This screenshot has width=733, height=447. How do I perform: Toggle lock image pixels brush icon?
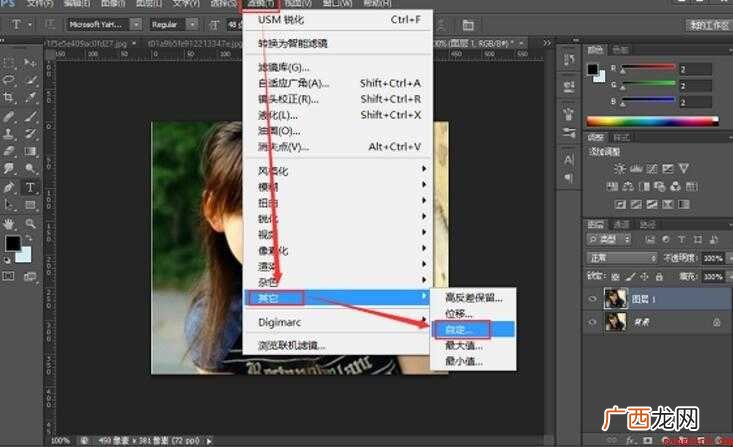click(630, 277)
